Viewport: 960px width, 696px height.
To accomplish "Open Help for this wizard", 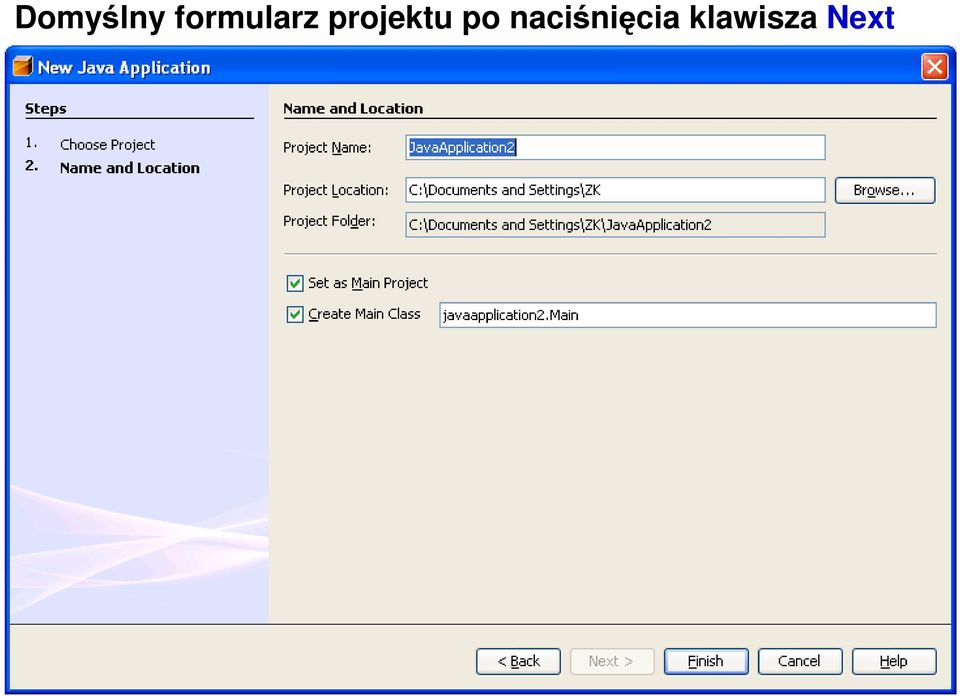I will 894,661.
